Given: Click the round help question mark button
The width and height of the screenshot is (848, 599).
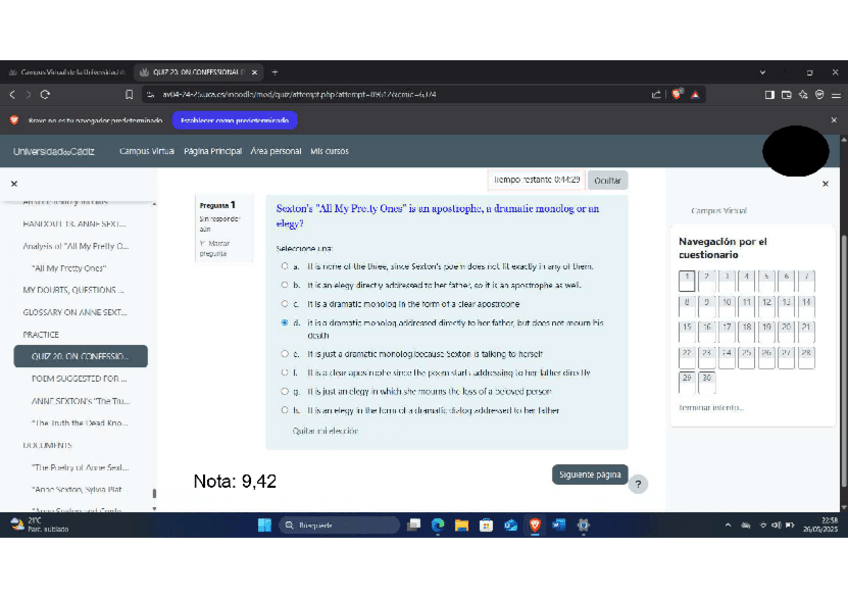Looking at the screenshot, I should coord(639,484).
